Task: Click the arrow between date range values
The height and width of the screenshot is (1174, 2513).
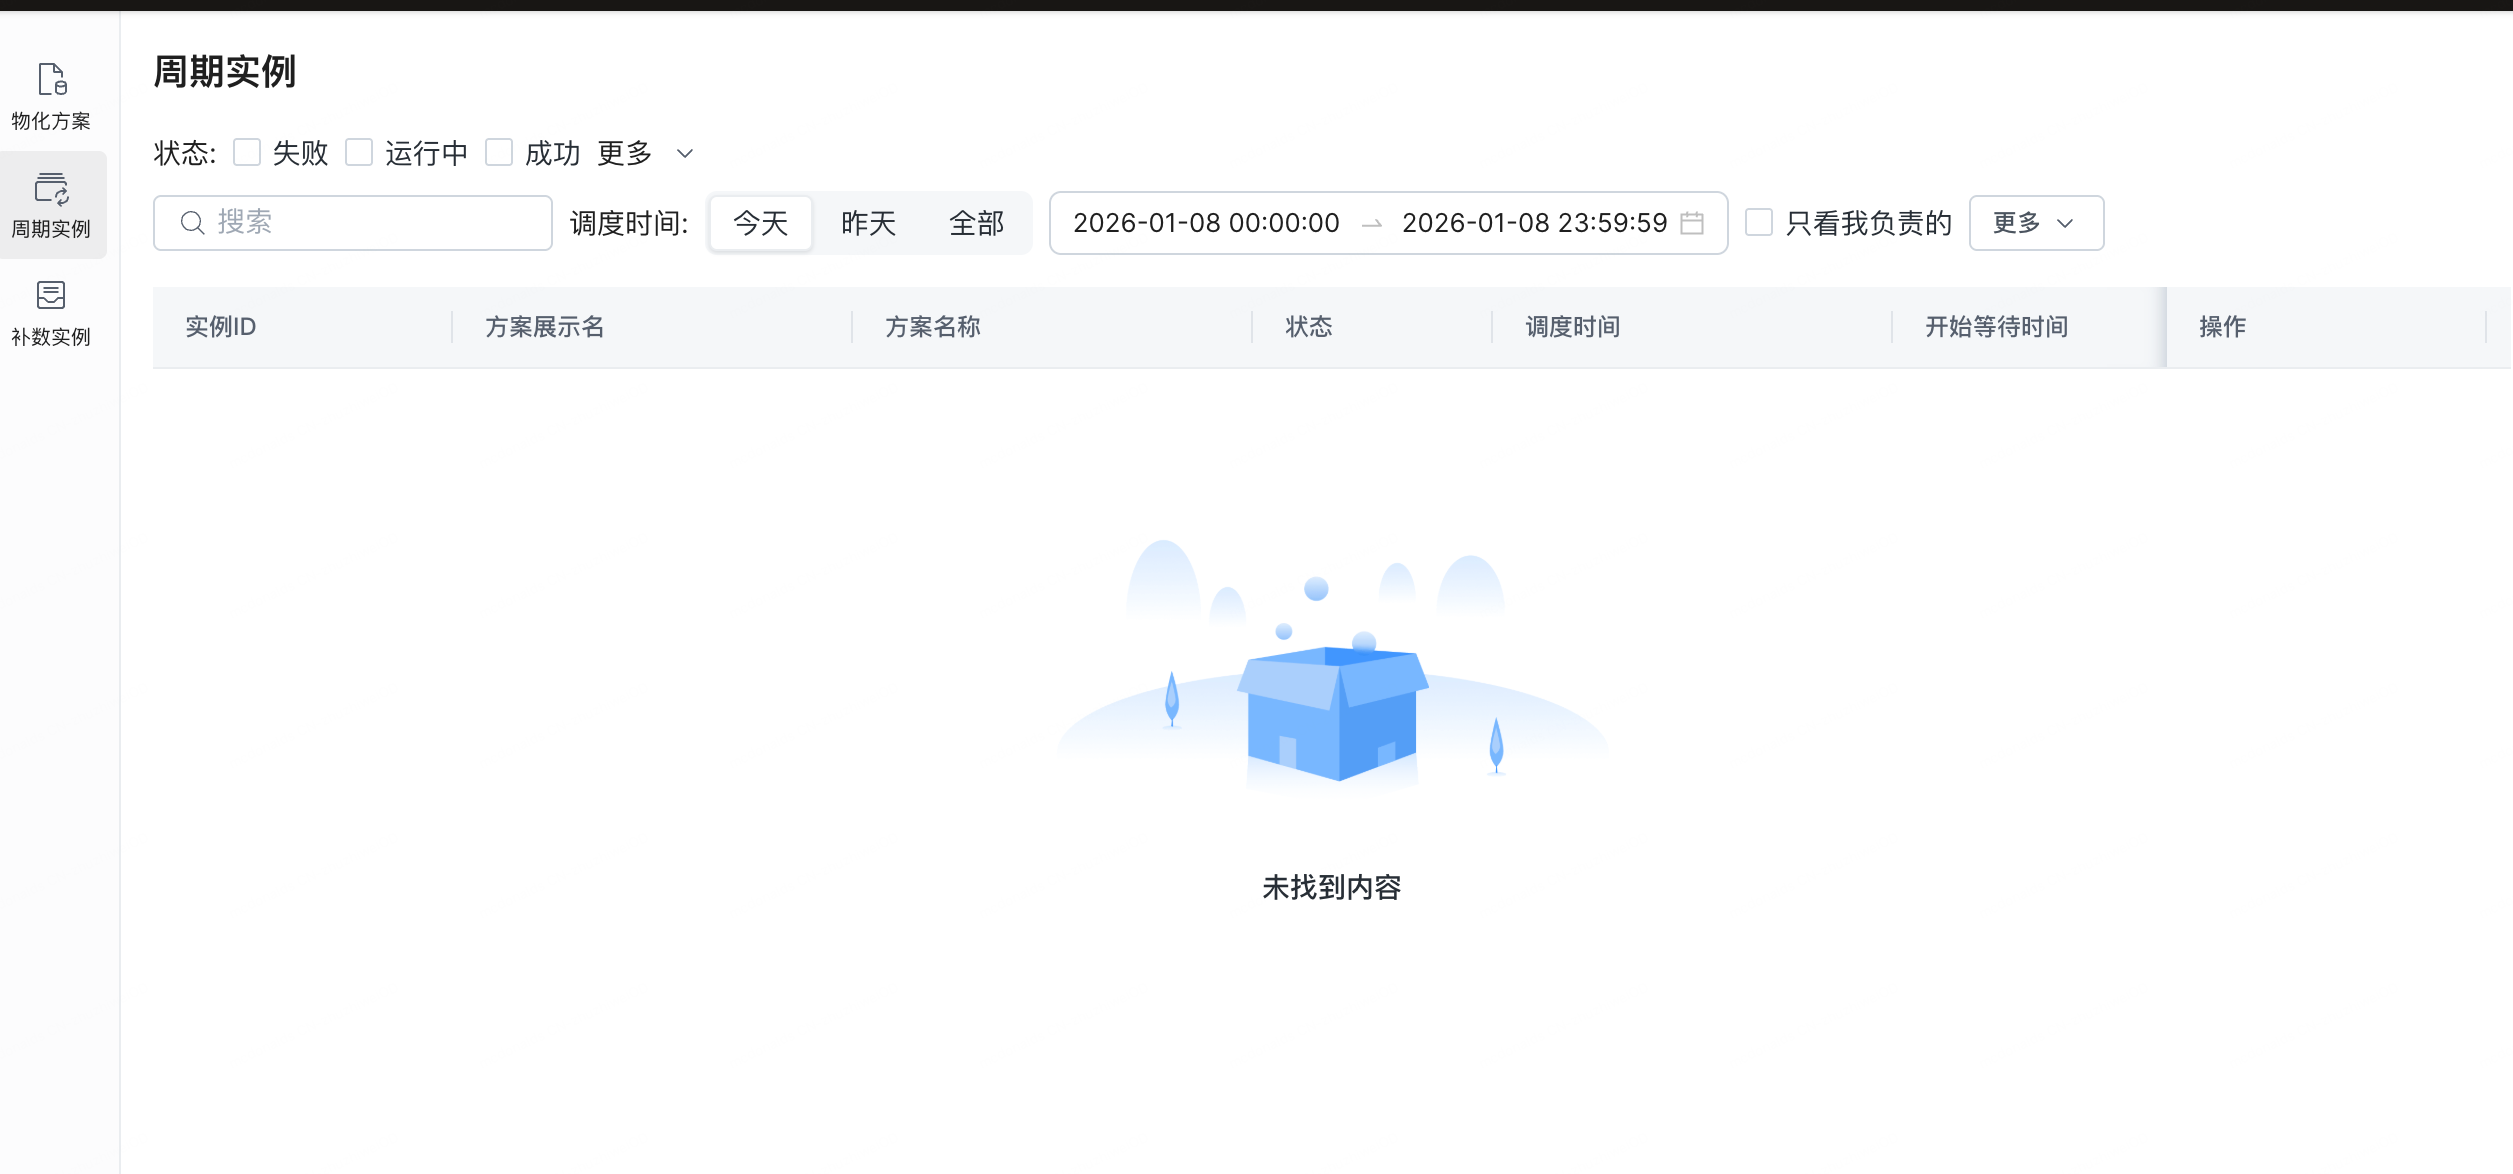Action: pyautogui.click(x=1372, y=224)
